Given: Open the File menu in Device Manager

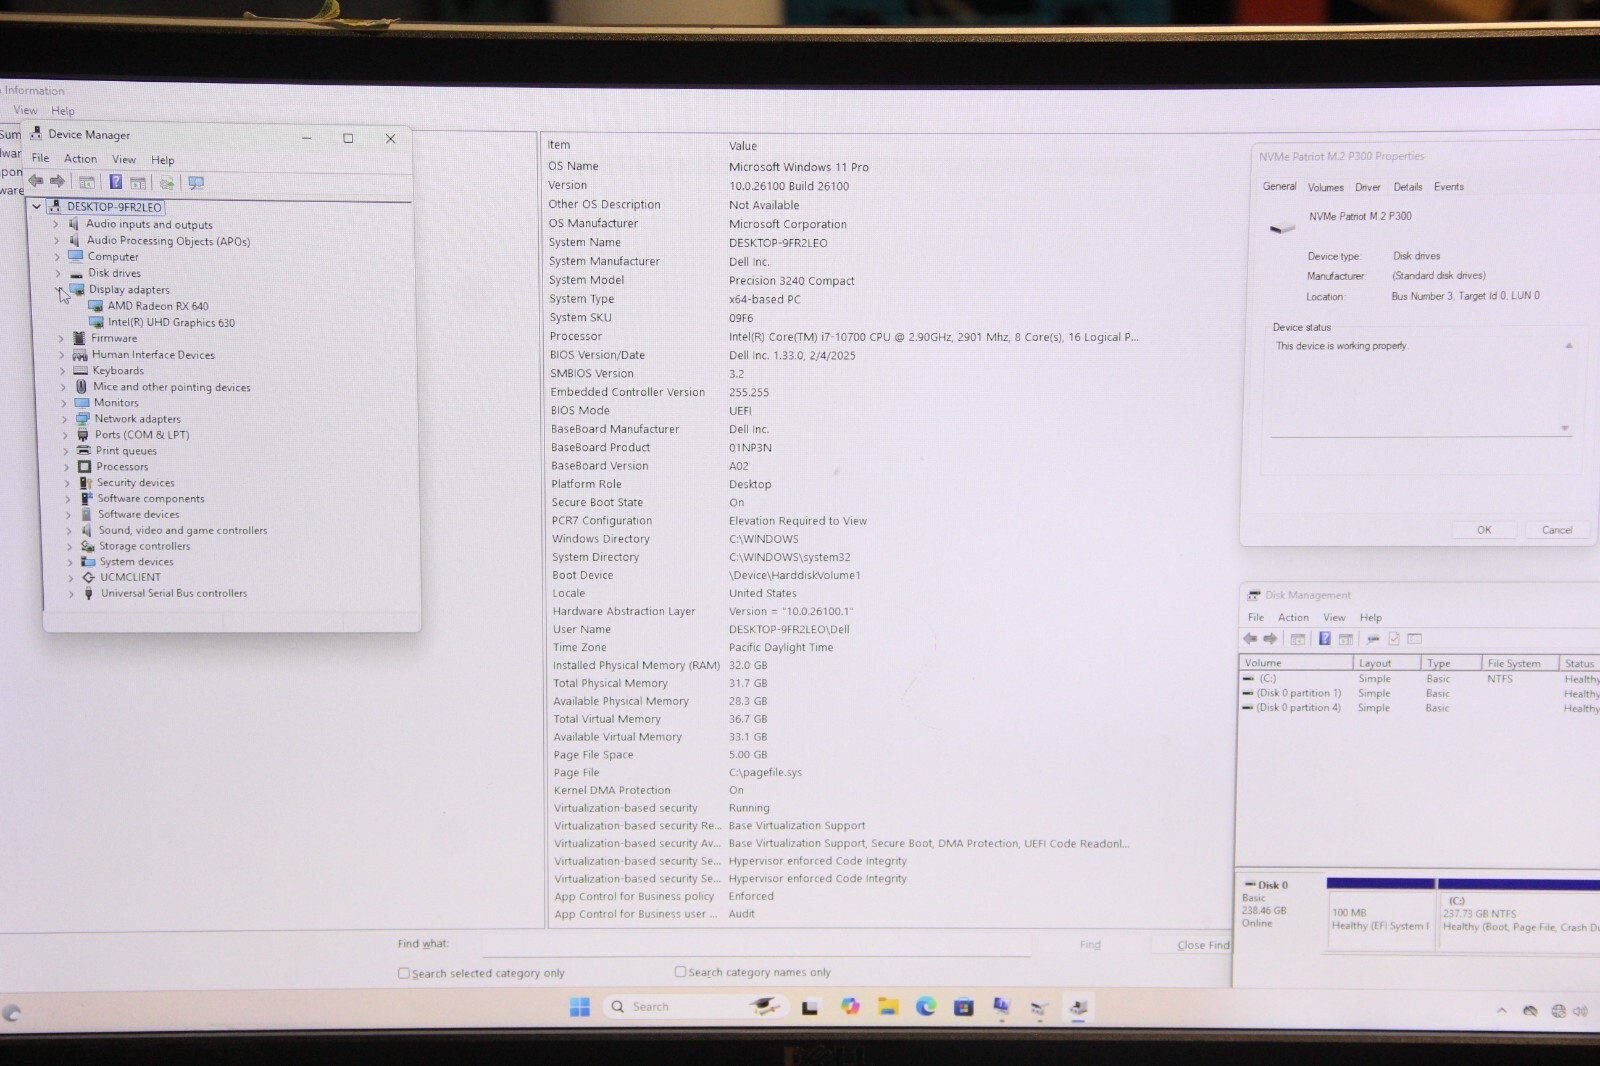Looking at the screenshot, I should (x=40, y=158).
